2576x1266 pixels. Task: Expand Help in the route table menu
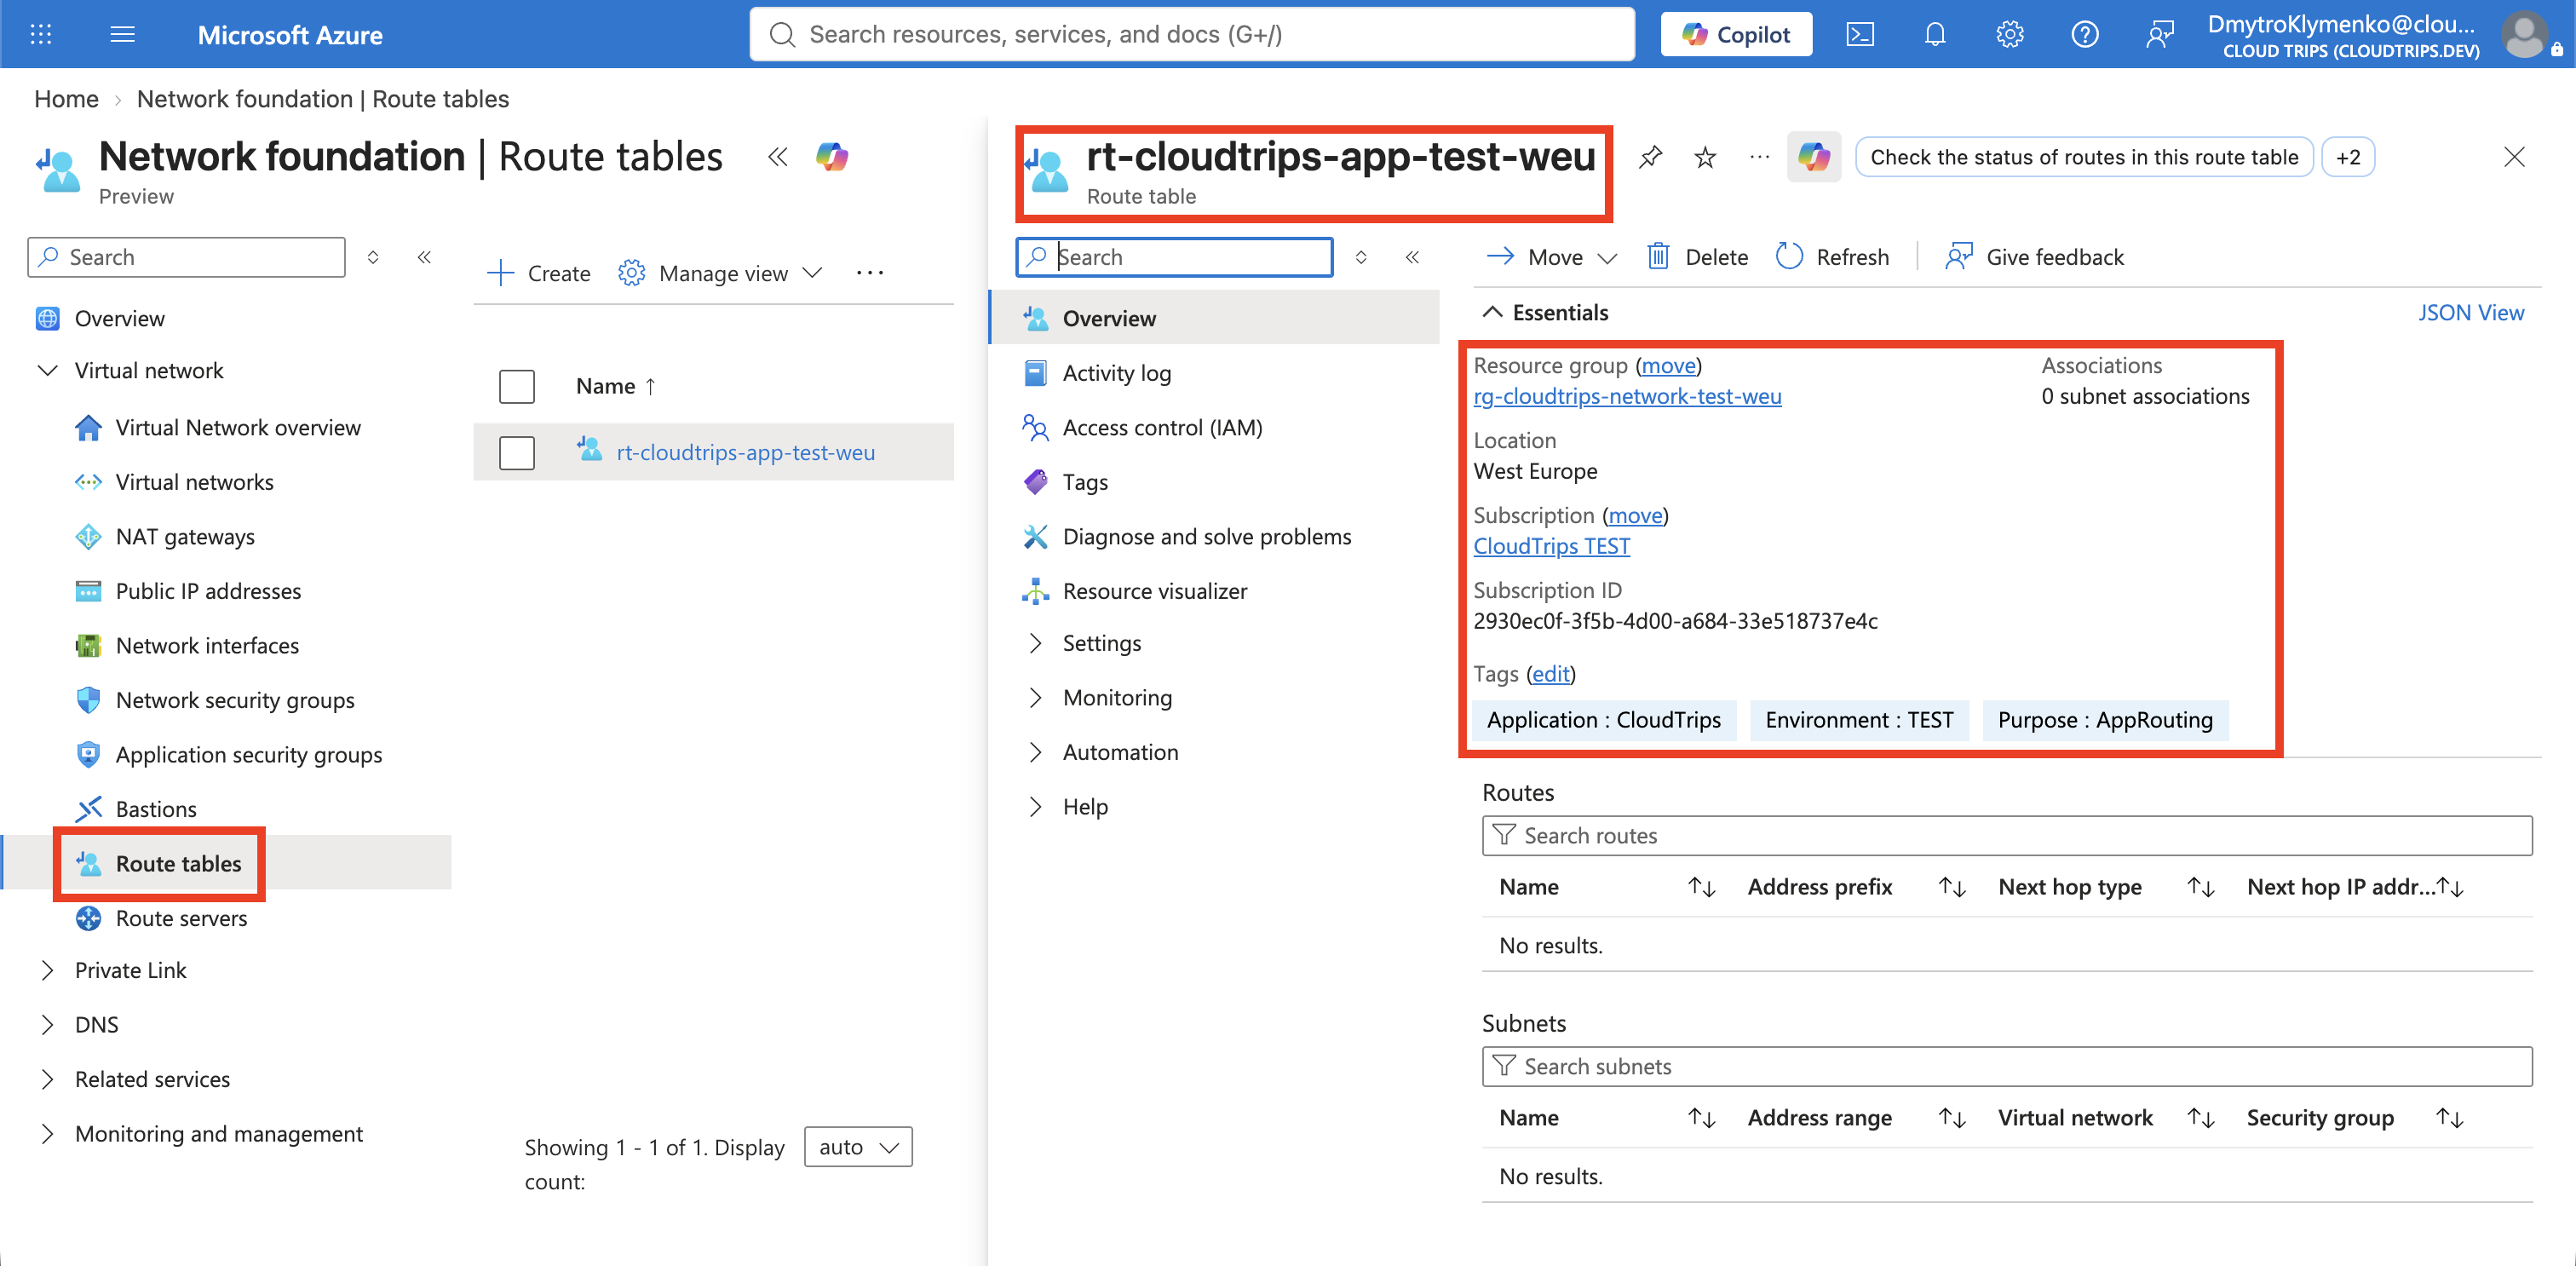pos(1035,806)
